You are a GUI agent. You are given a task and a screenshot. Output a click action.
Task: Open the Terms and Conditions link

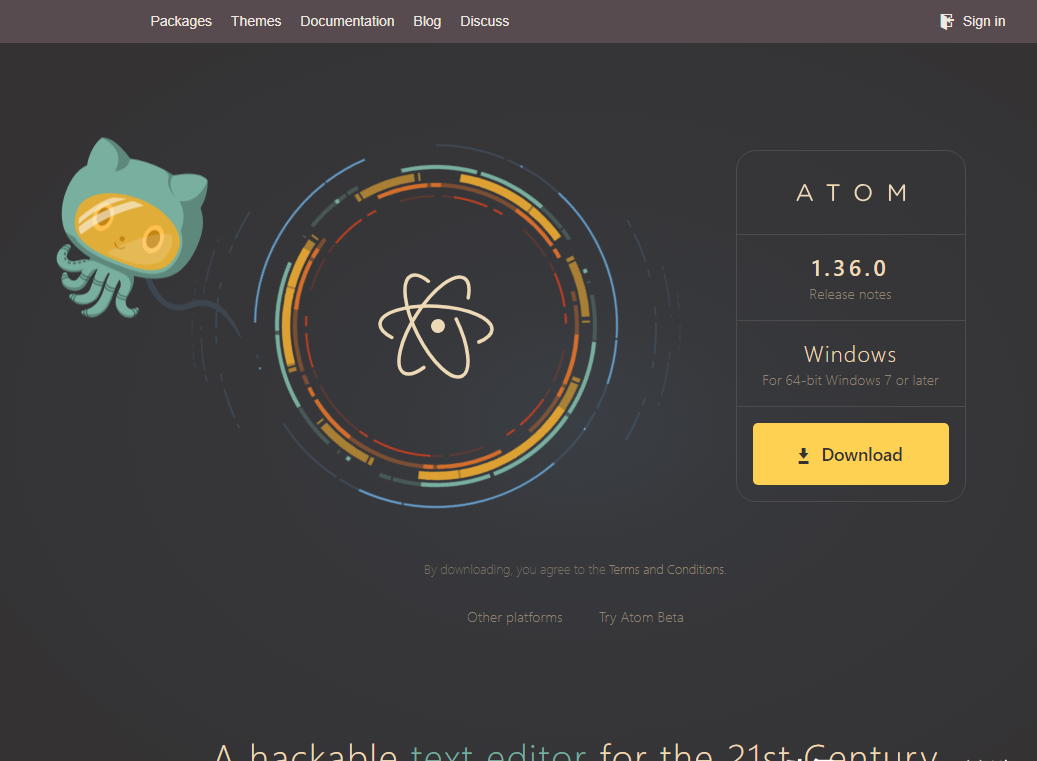(667, 569)
